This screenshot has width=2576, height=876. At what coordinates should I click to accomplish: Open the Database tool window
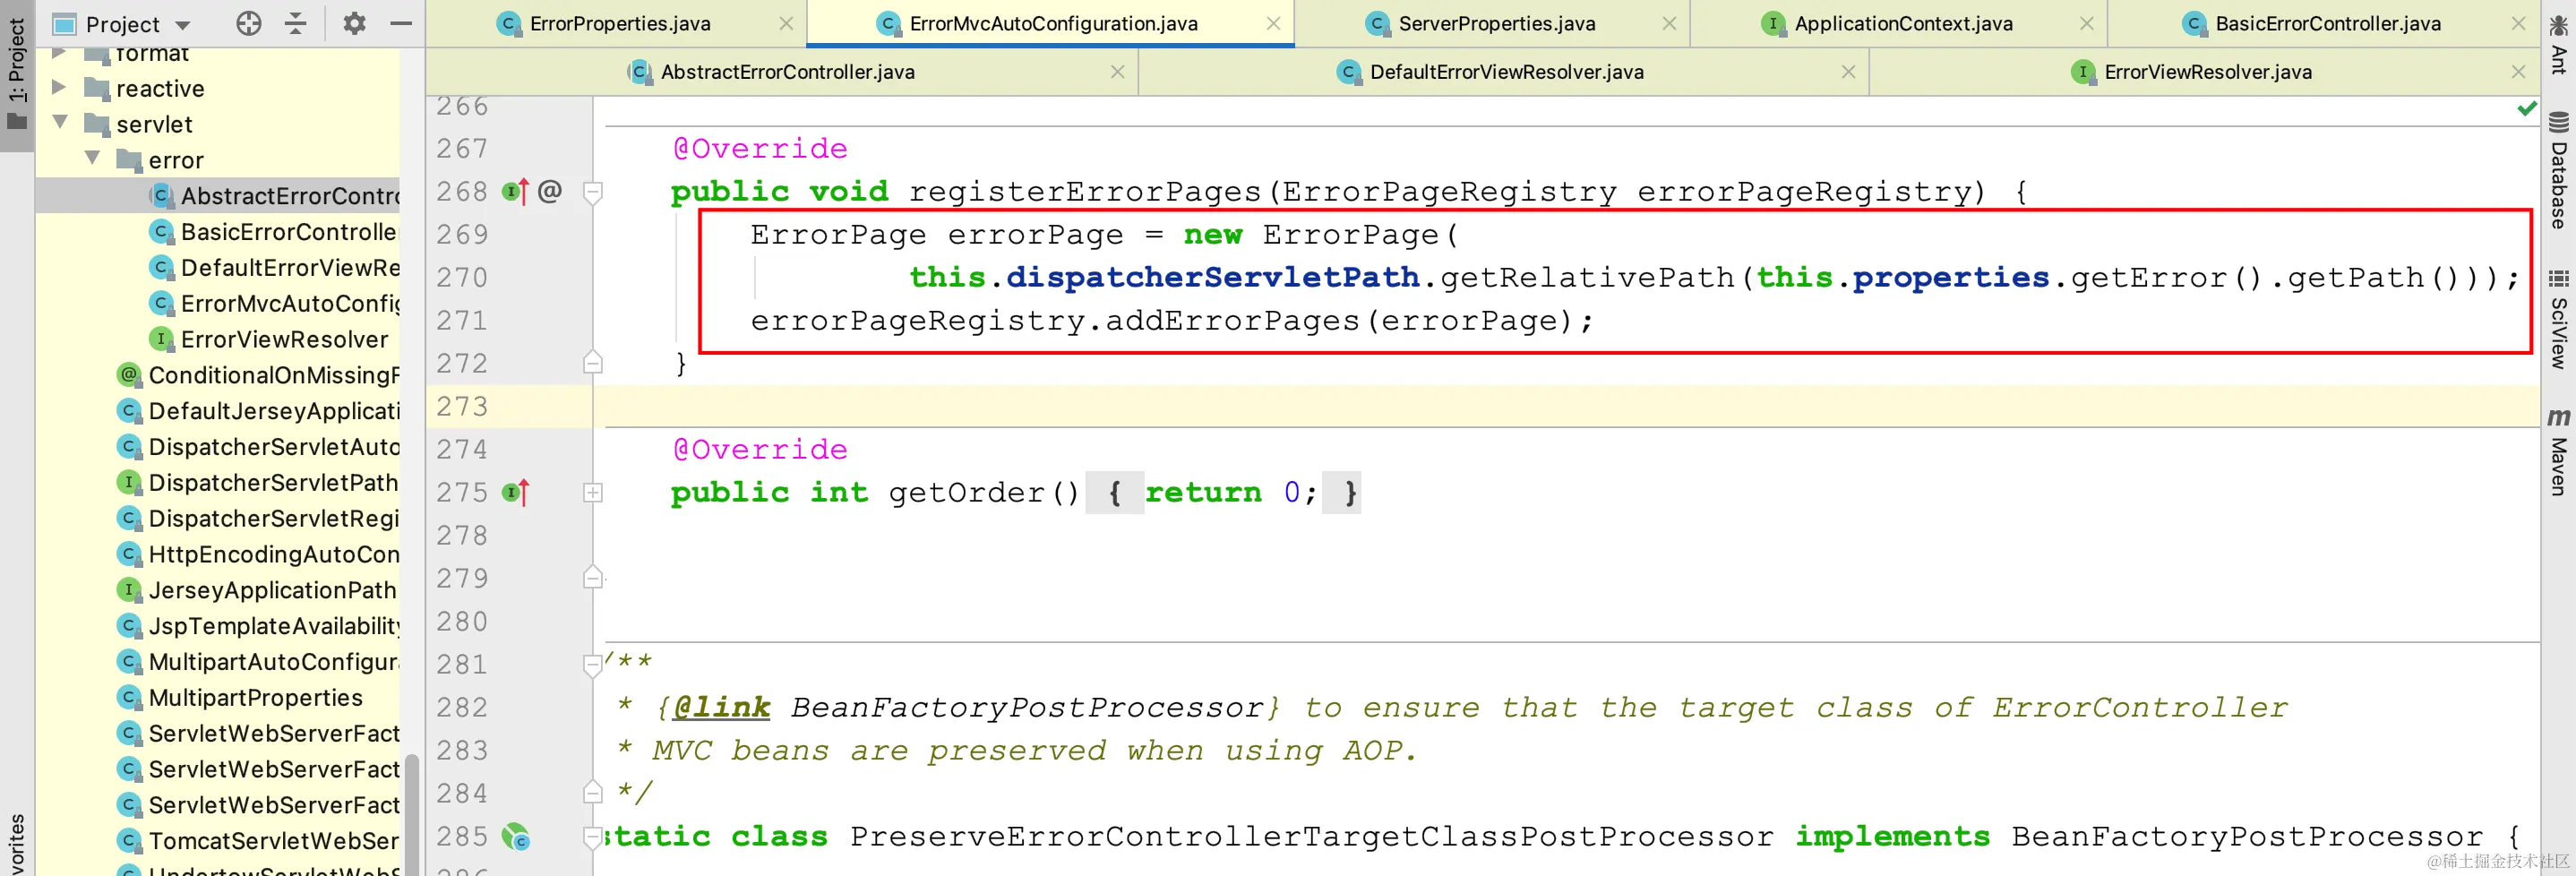[2559, 170]
